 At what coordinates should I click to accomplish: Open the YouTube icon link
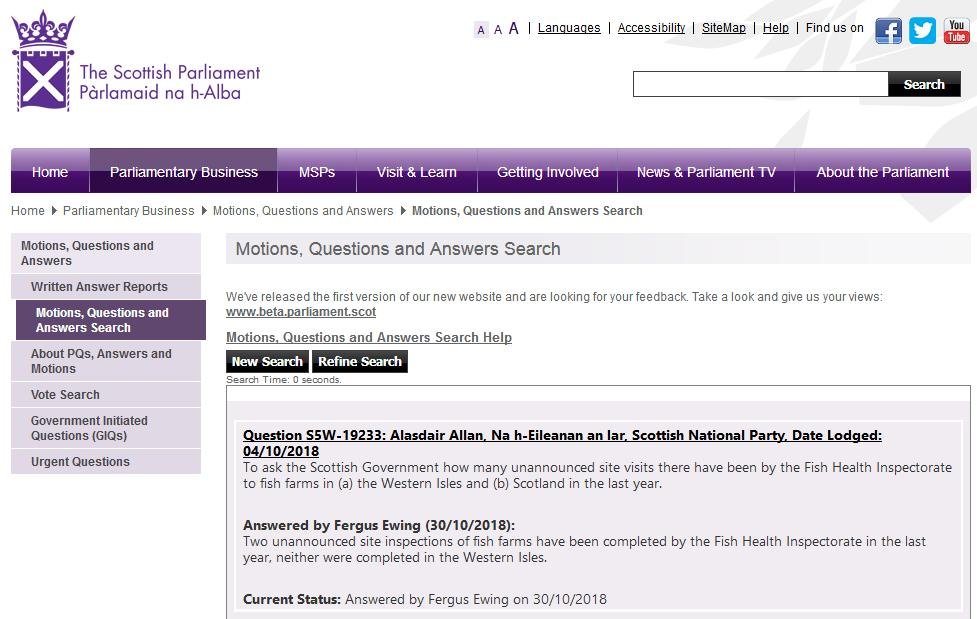956,31
